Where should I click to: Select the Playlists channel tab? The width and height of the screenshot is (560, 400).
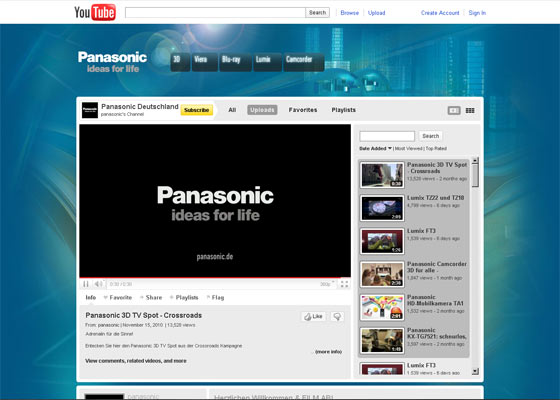pyautogui.click(x=344, y=110)
